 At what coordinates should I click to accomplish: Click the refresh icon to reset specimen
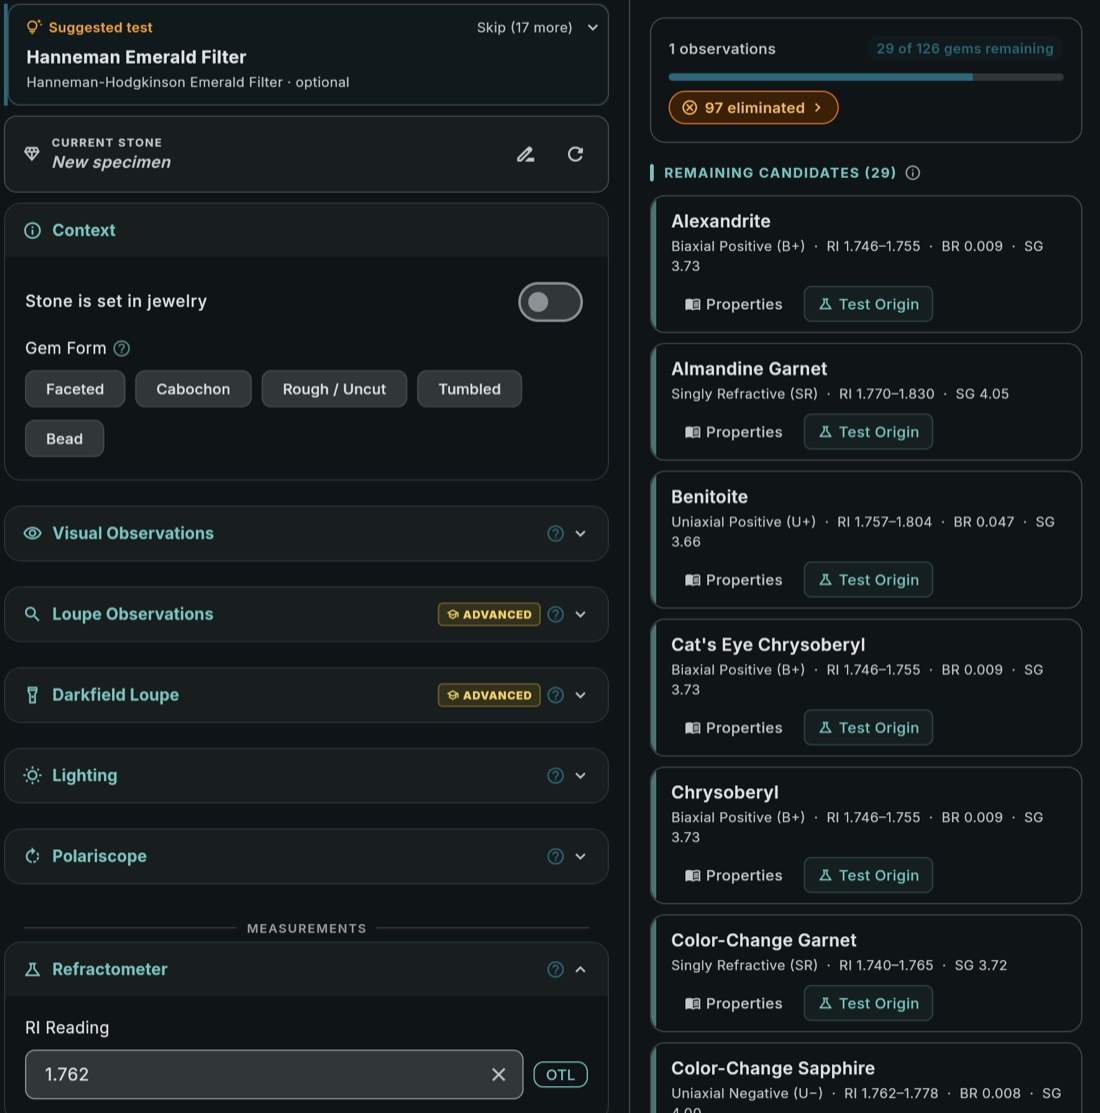575,154
